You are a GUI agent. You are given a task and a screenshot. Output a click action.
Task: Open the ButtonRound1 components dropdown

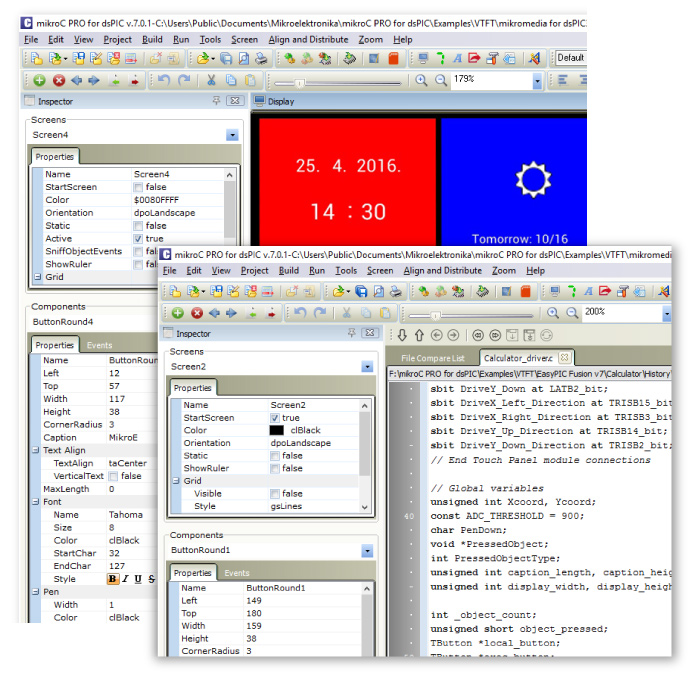pyautogui.click(x=368, y=551)
